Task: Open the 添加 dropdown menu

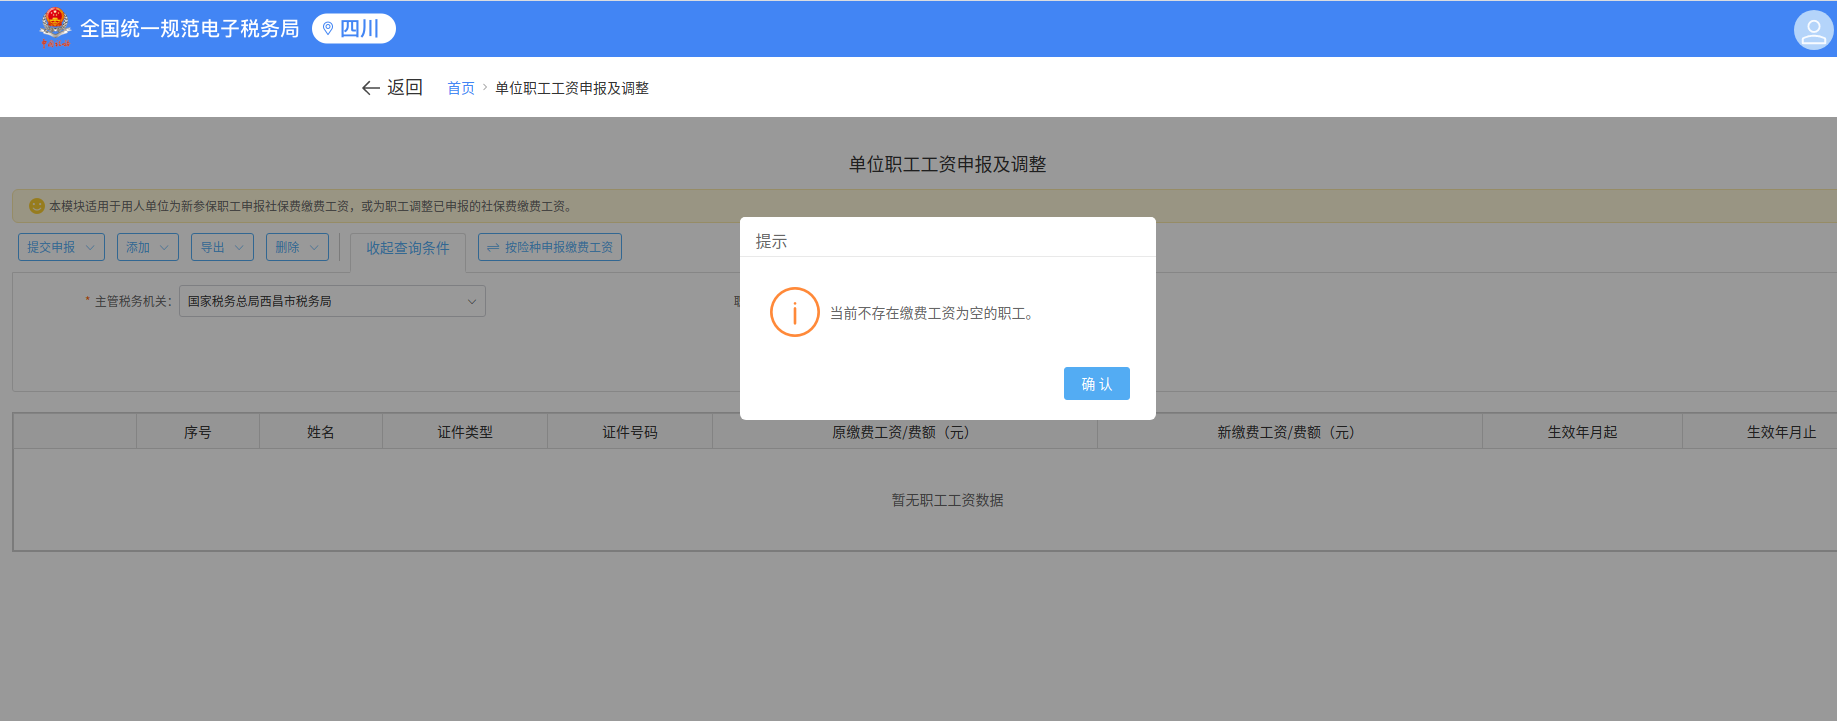Action: [x=148, y=247]
